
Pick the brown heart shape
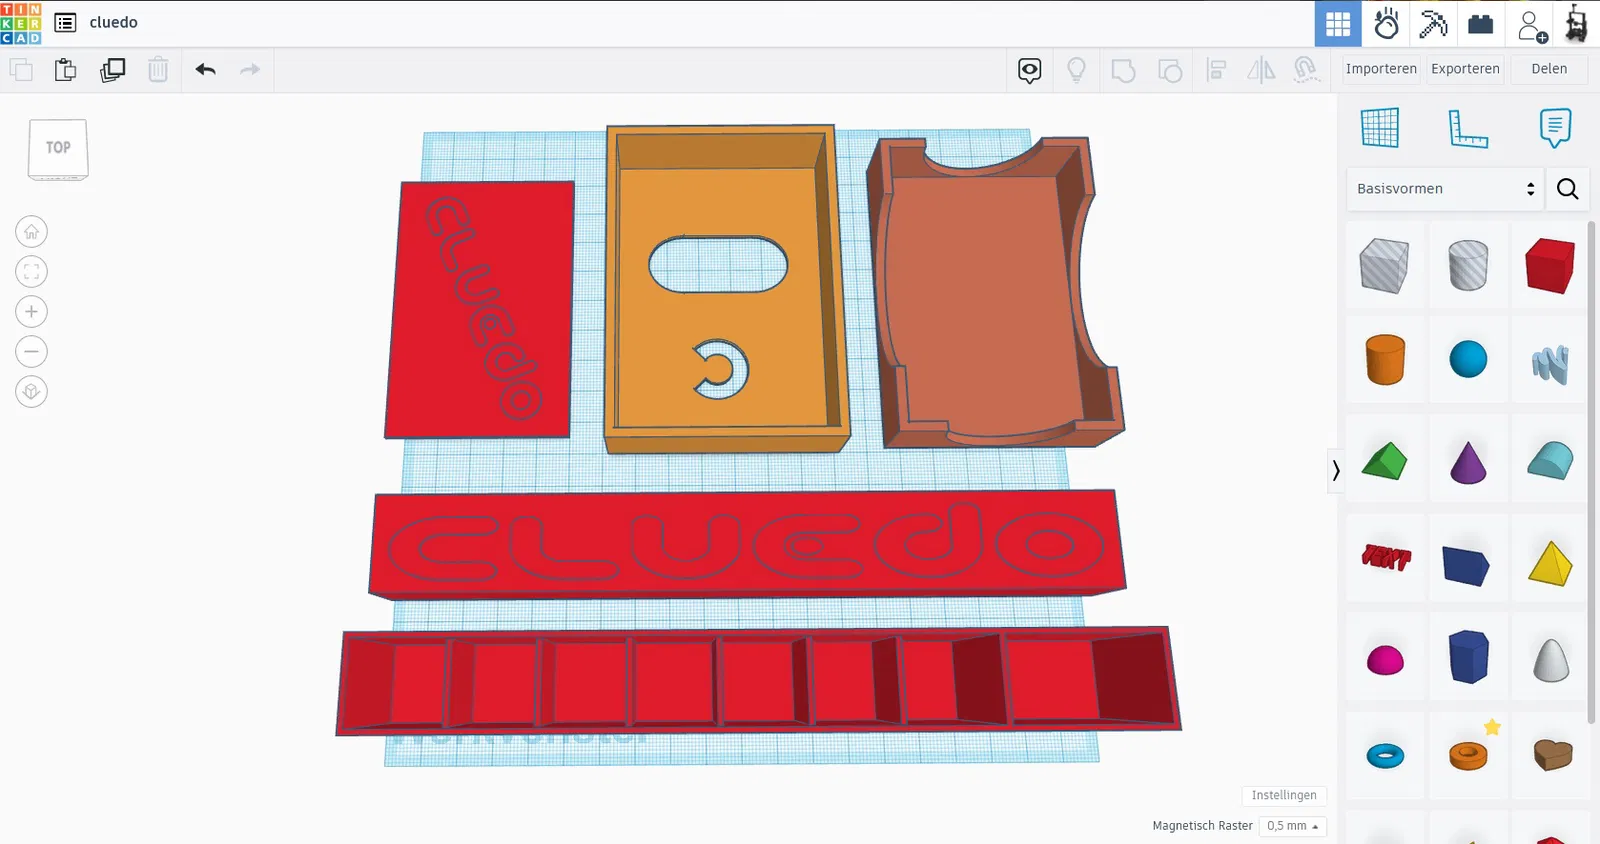coord(1551,755)
